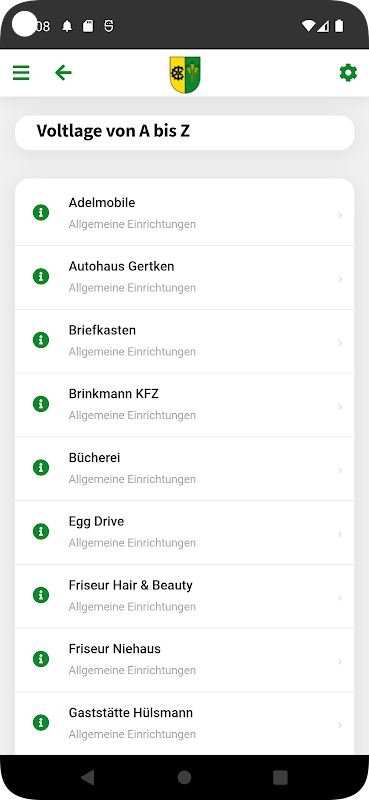Expand Autohaus Gertken with its chevron
This screenshot has height=800, width=369.
tap(340, 279)
